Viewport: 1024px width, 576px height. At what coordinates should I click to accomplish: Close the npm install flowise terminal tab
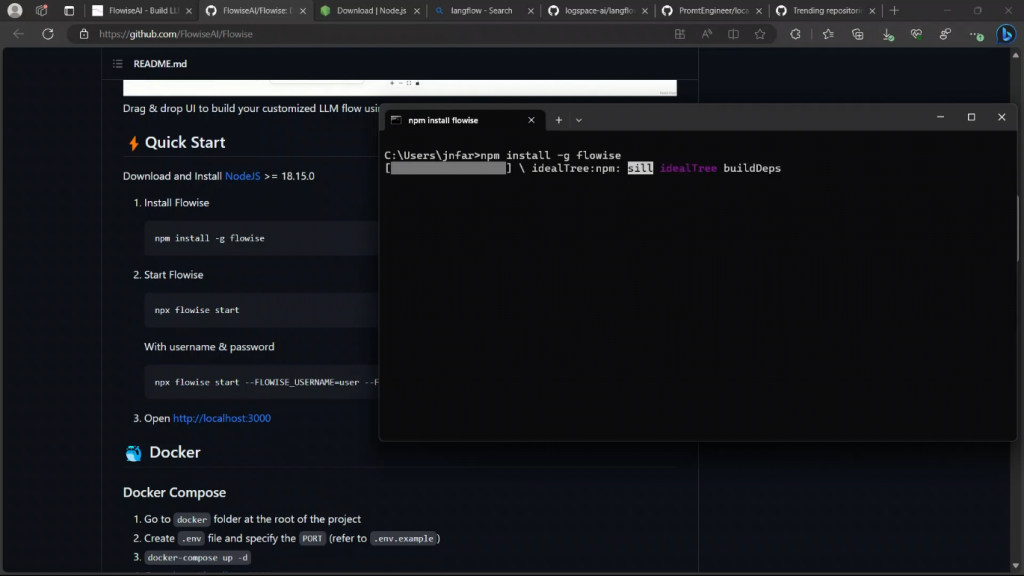point(532,120)
